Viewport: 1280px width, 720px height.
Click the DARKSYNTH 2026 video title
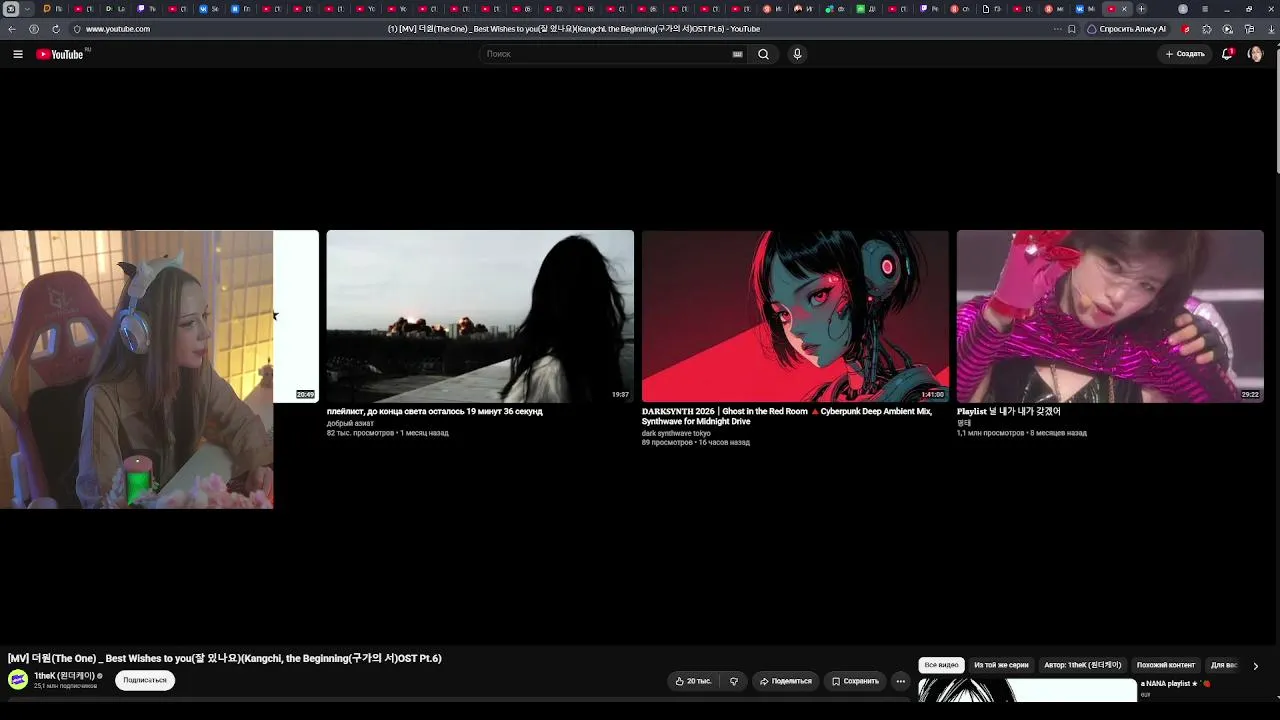point(787,416)
